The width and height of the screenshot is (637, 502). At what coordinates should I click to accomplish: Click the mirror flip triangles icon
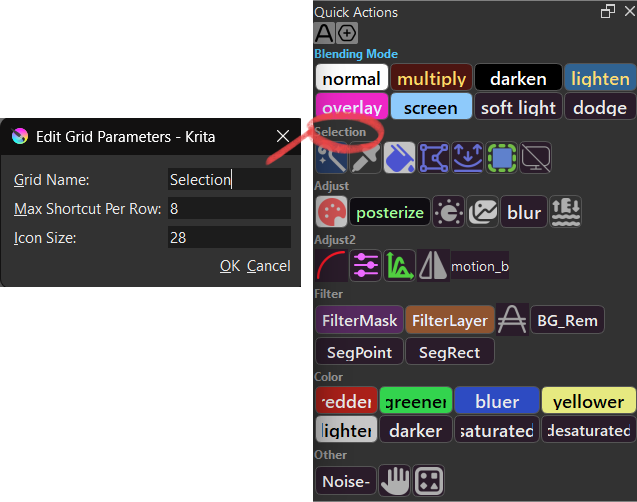(433, 266)
